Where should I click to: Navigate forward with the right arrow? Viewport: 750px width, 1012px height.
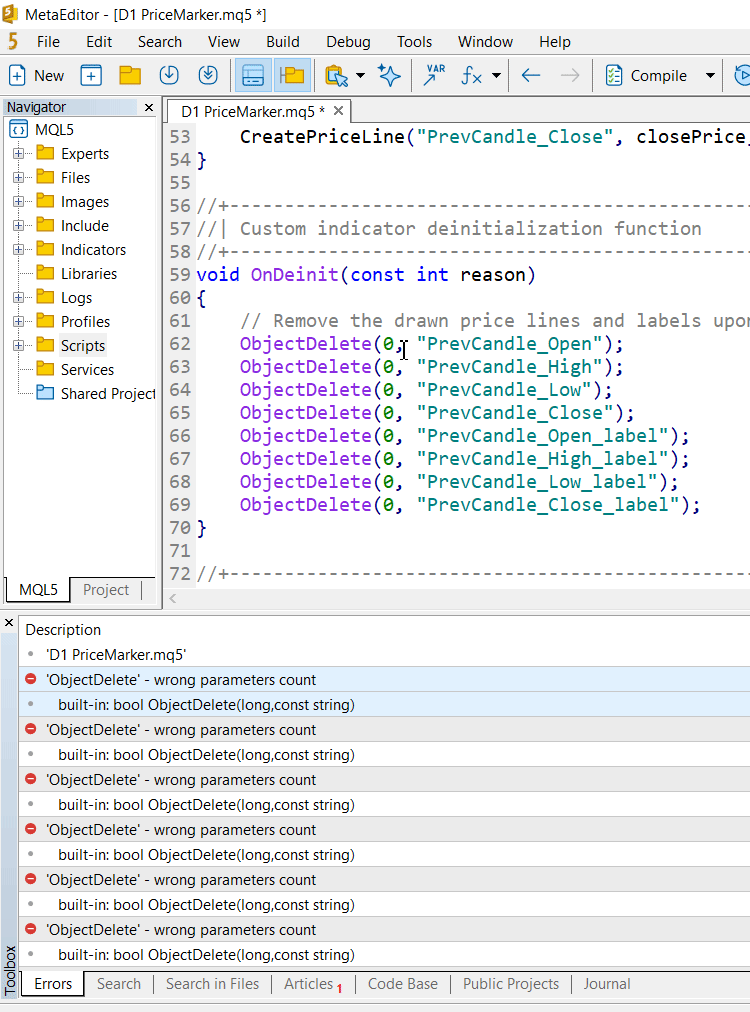pyautogui.click(x=570, y=76)
